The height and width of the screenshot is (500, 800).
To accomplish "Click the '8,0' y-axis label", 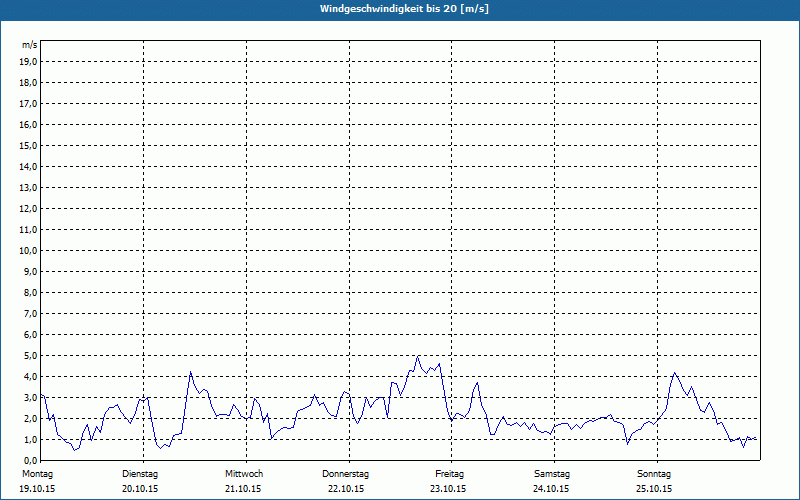I will click(30, 292).
